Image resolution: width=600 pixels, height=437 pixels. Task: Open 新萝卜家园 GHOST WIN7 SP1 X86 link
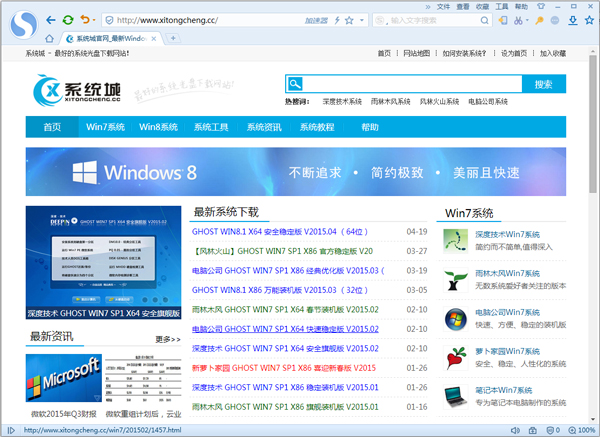[284, 368]
